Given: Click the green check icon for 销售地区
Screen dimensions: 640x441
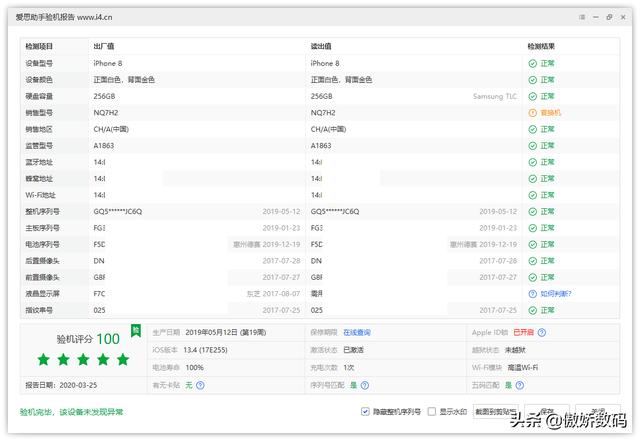Looking at the screenshot, I should tap(533, 129).
